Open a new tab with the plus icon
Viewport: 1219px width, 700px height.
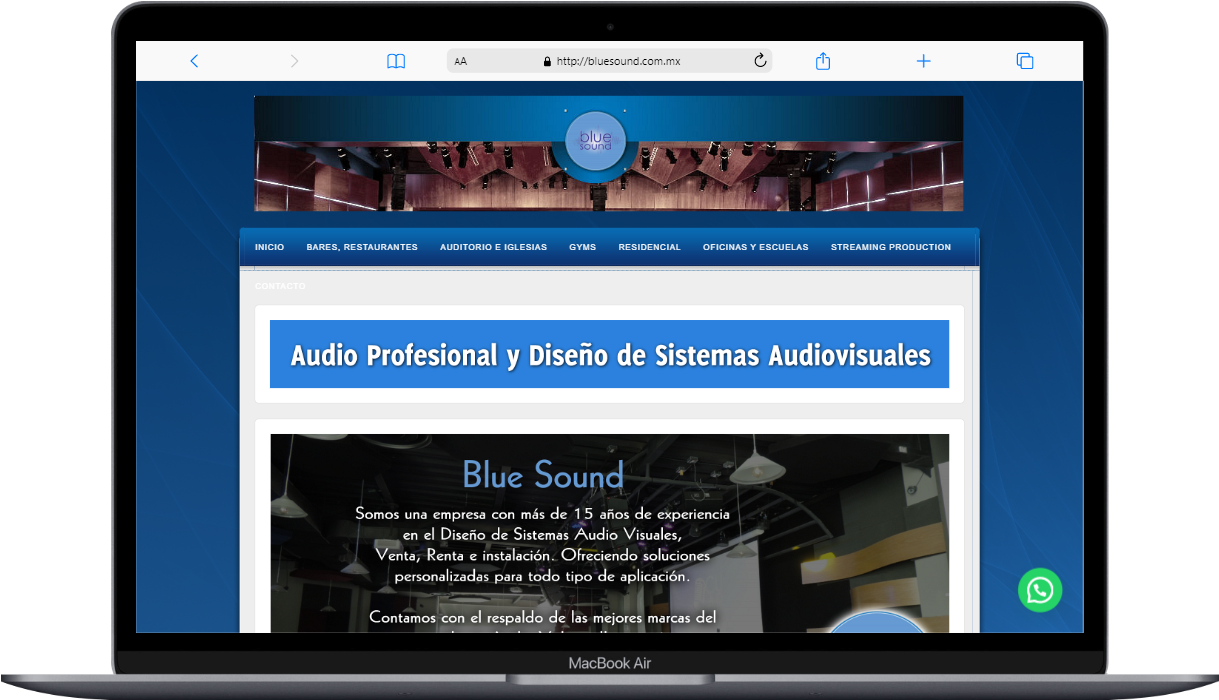coord(923,60)
